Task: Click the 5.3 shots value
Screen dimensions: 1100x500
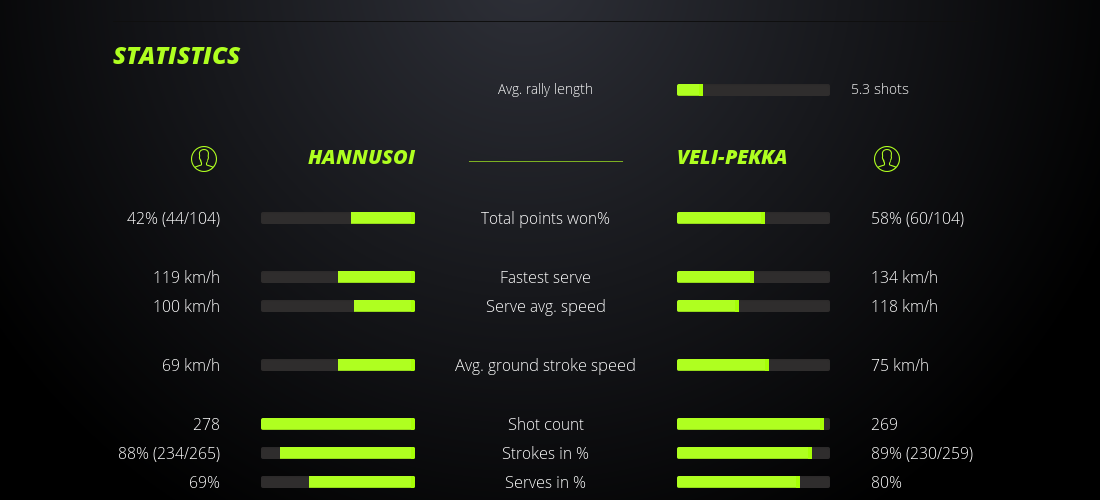Action: [879, 89]
